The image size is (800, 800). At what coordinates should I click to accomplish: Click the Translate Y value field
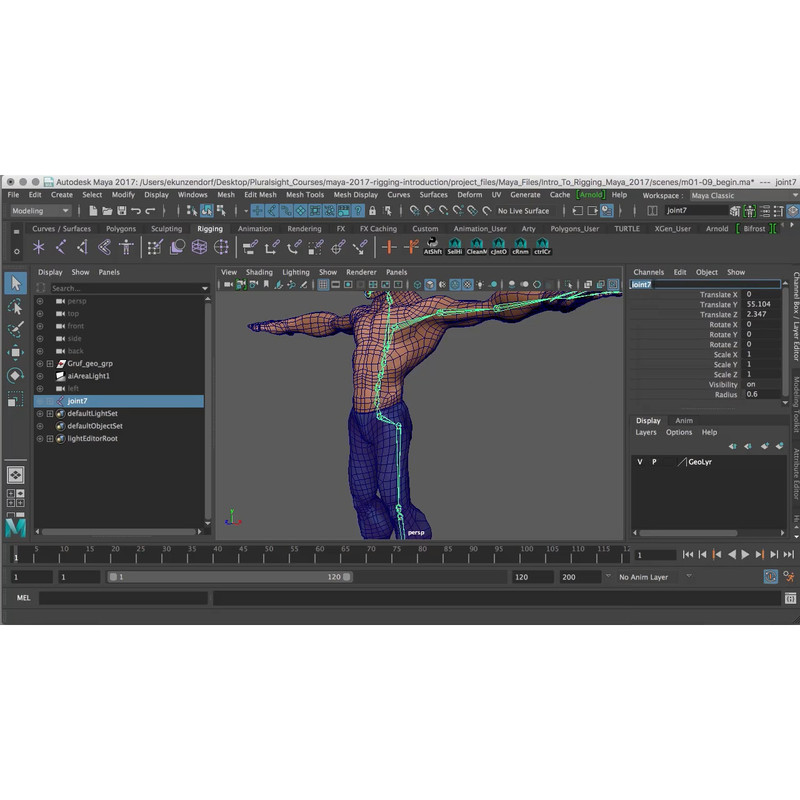pyautogui.click(x=758, y=305)
